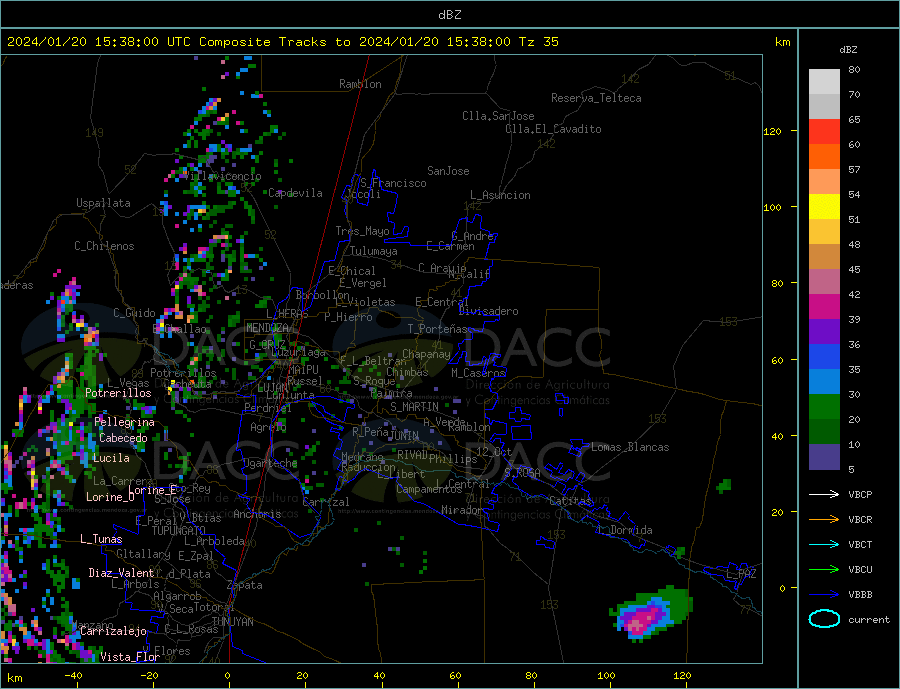Screen dimensions: 900x689
Task: Click the Zapata label
Action: (245, 585)
